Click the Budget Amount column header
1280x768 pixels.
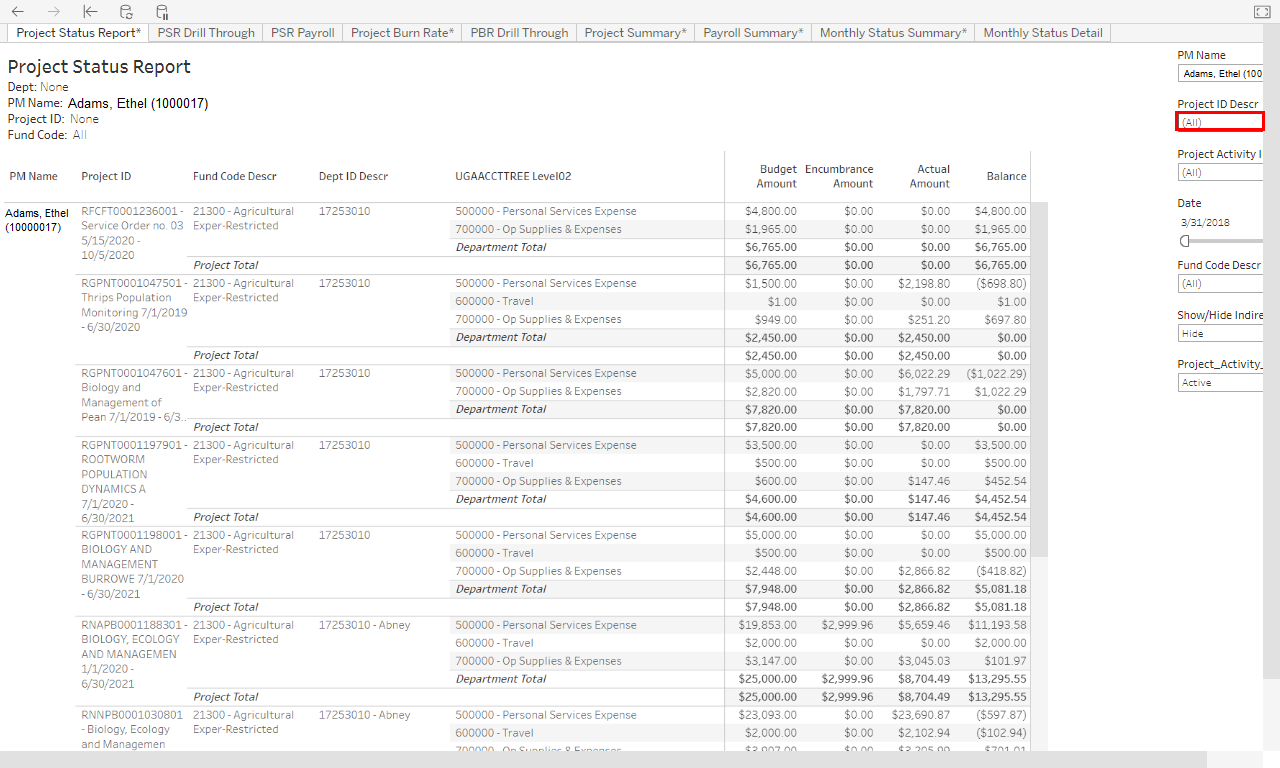777,176
